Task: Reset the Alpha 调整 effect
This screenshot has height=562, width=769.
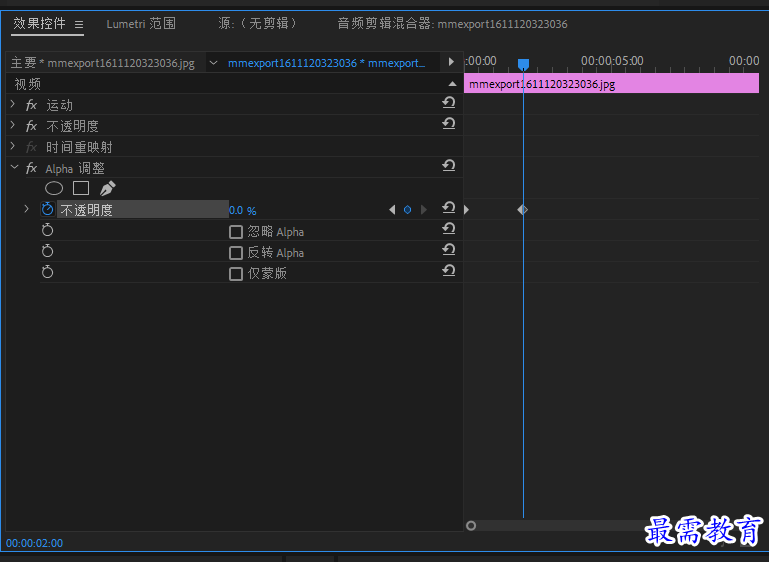Action: pyautogui.click(x=448, y=166)
